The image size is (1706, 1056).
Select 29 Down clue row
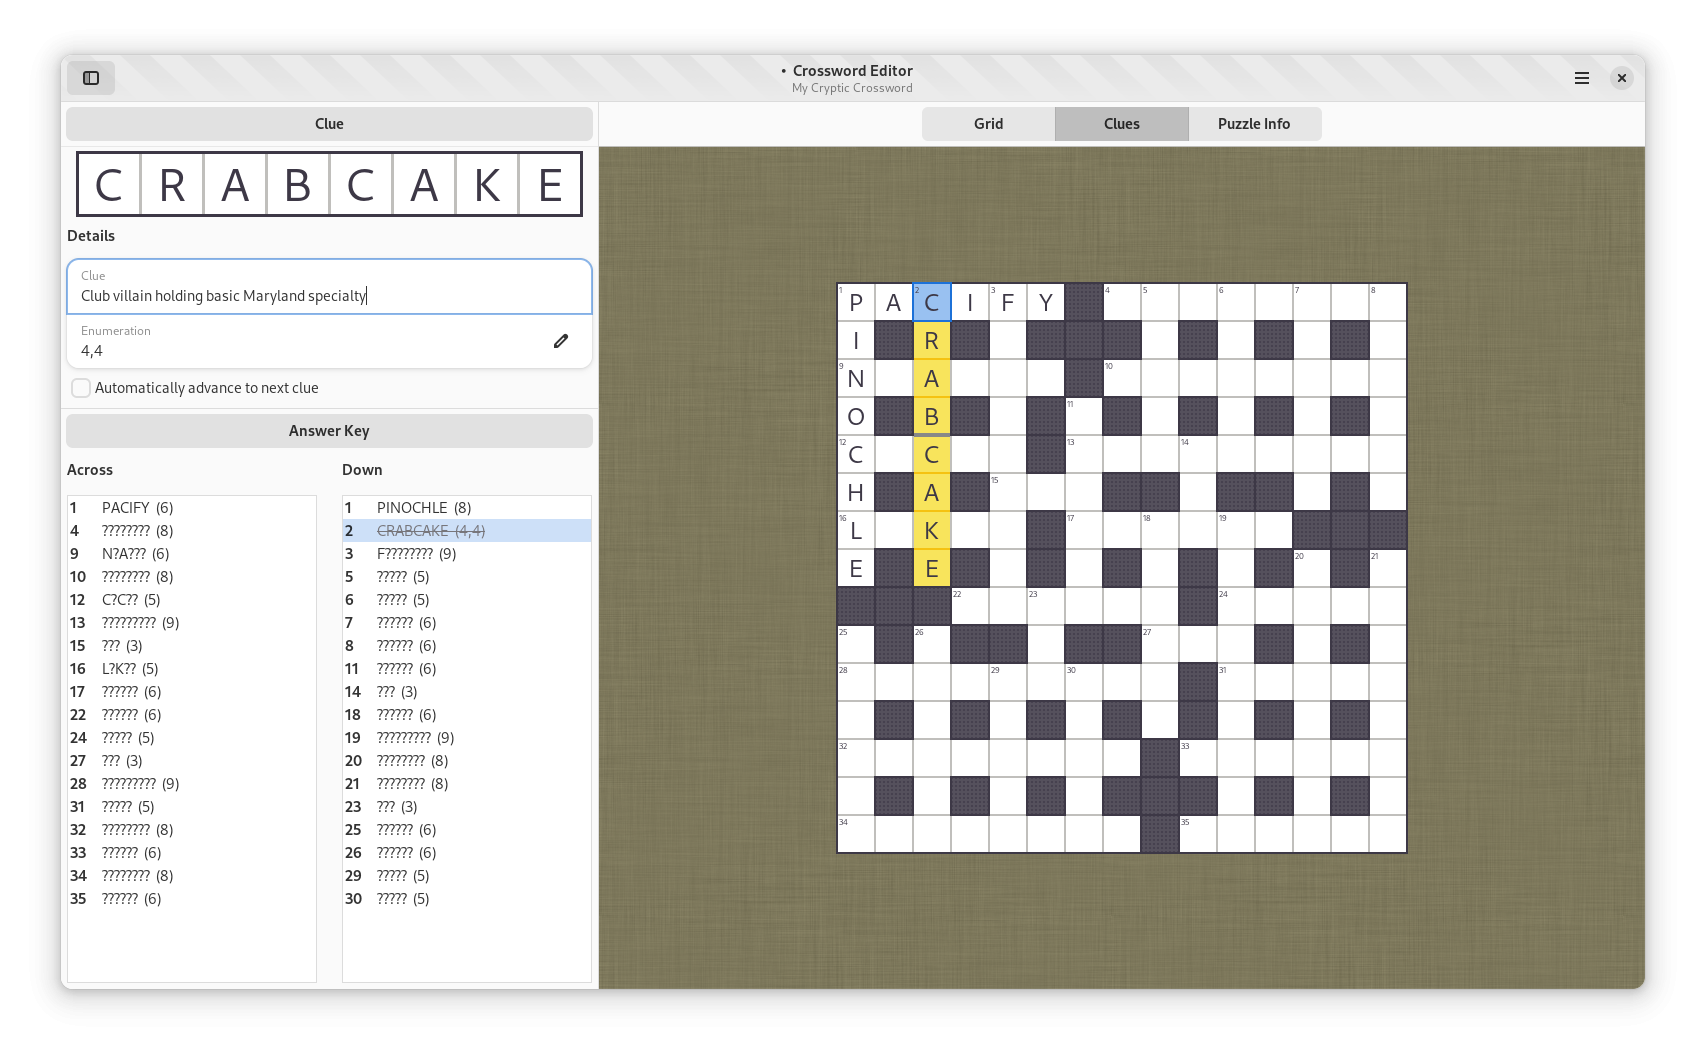point(467,876)
